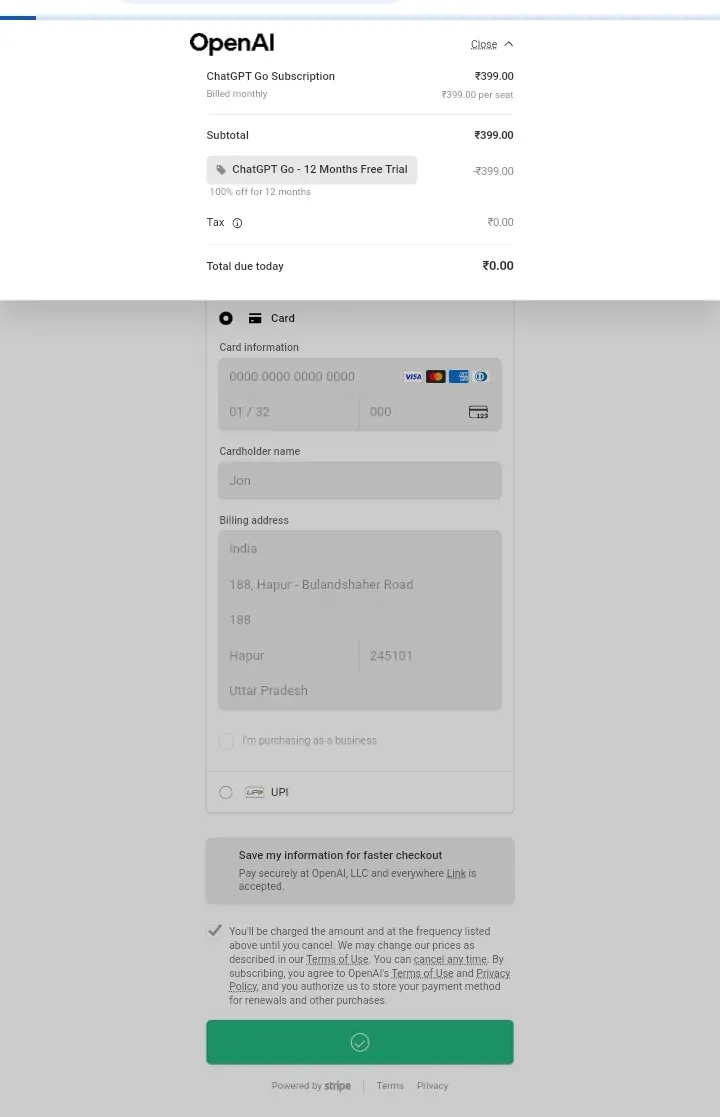Open the footer Privacy link
This screenshot has height=1117, width=720.
432,1086
